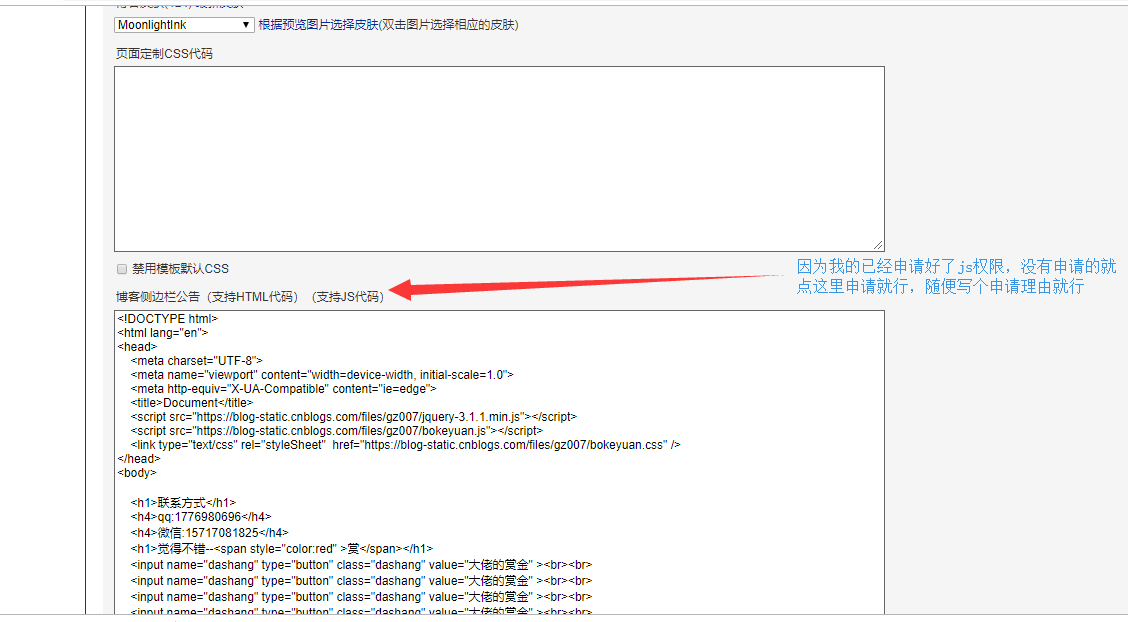
Task: Open the MoonlightInk skin dropdown
Action: click(183, 24)
